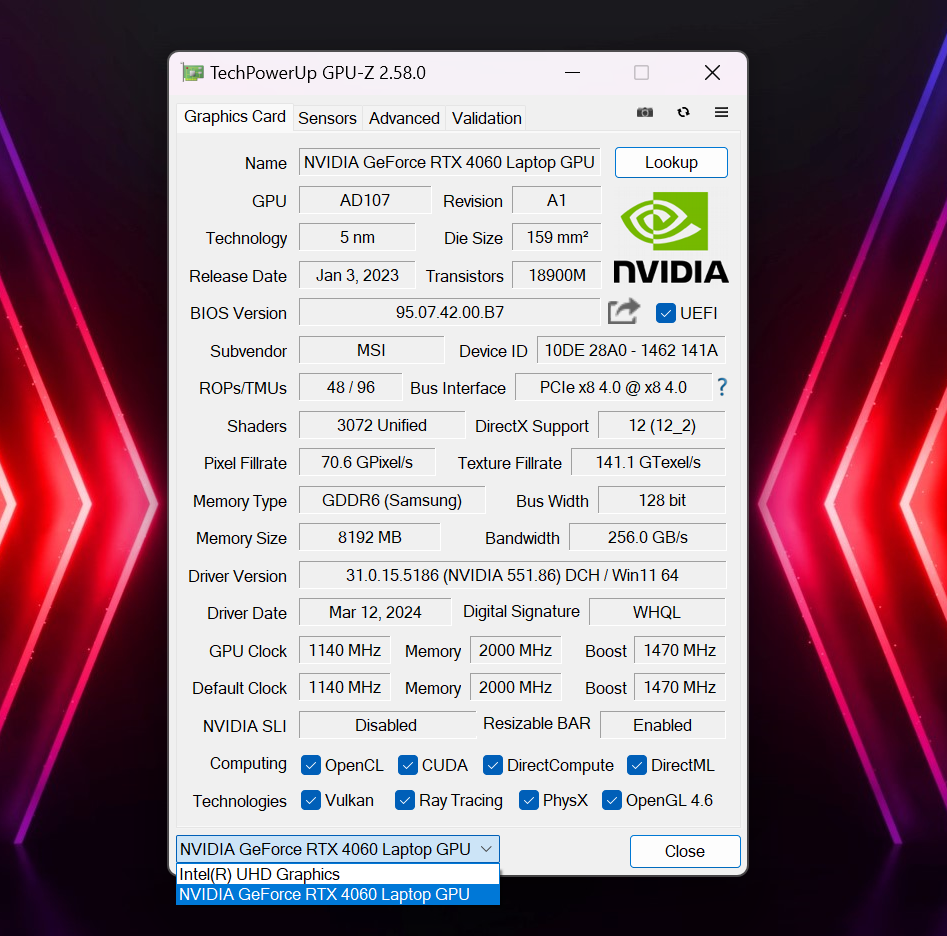Toggle the DirectML checkbox
The height and width of the screenshot is (936, 947).
(x=637, y=765)
